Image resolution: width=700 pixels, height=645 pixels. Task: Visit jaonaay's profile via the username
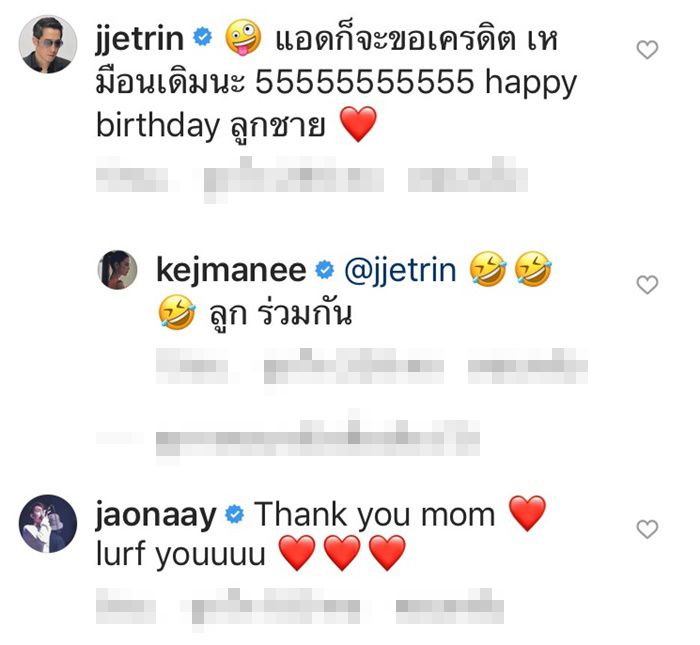pos(156,515)
